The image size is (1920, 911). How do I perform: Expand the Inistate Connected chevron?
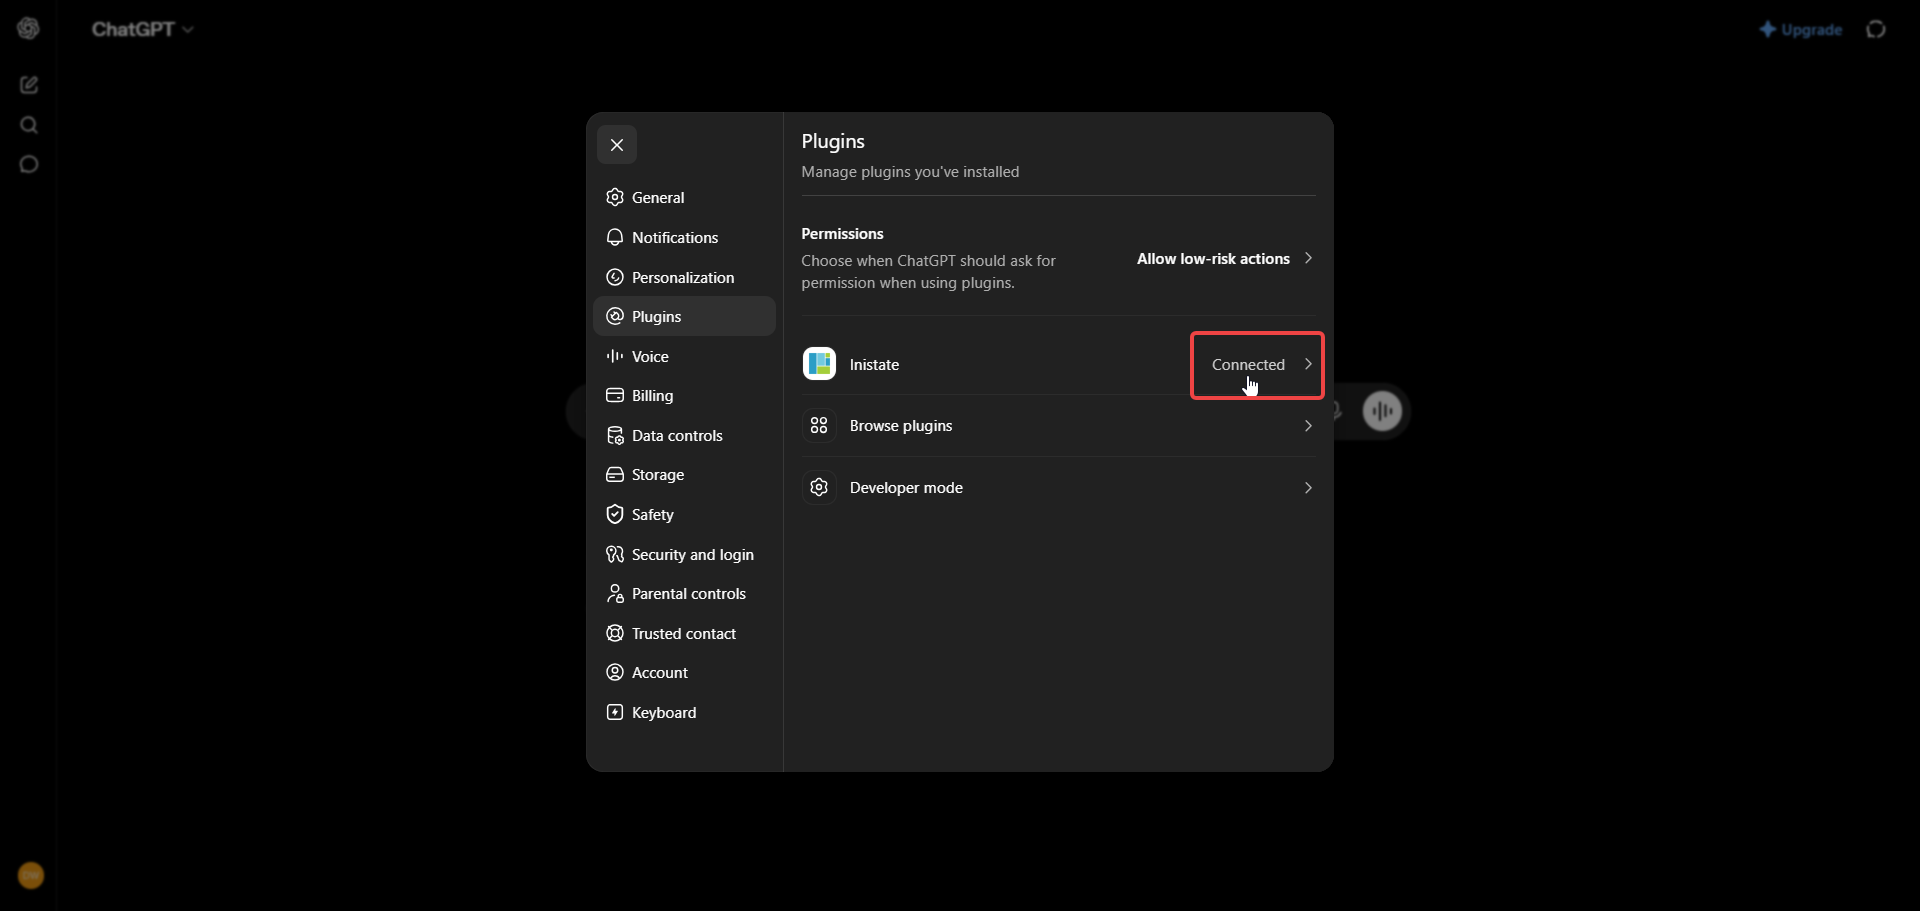(1308, 364)
